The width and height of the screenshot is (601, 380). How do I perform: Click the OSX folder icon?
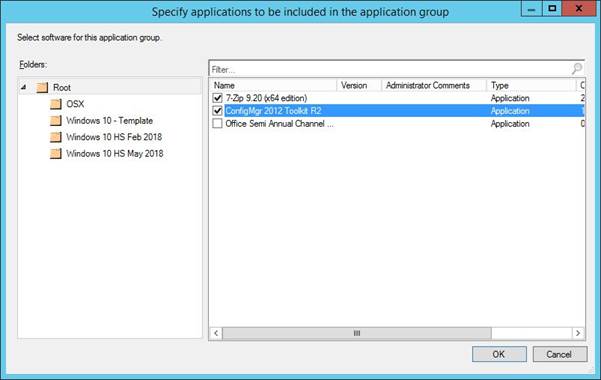click(56, 104)
